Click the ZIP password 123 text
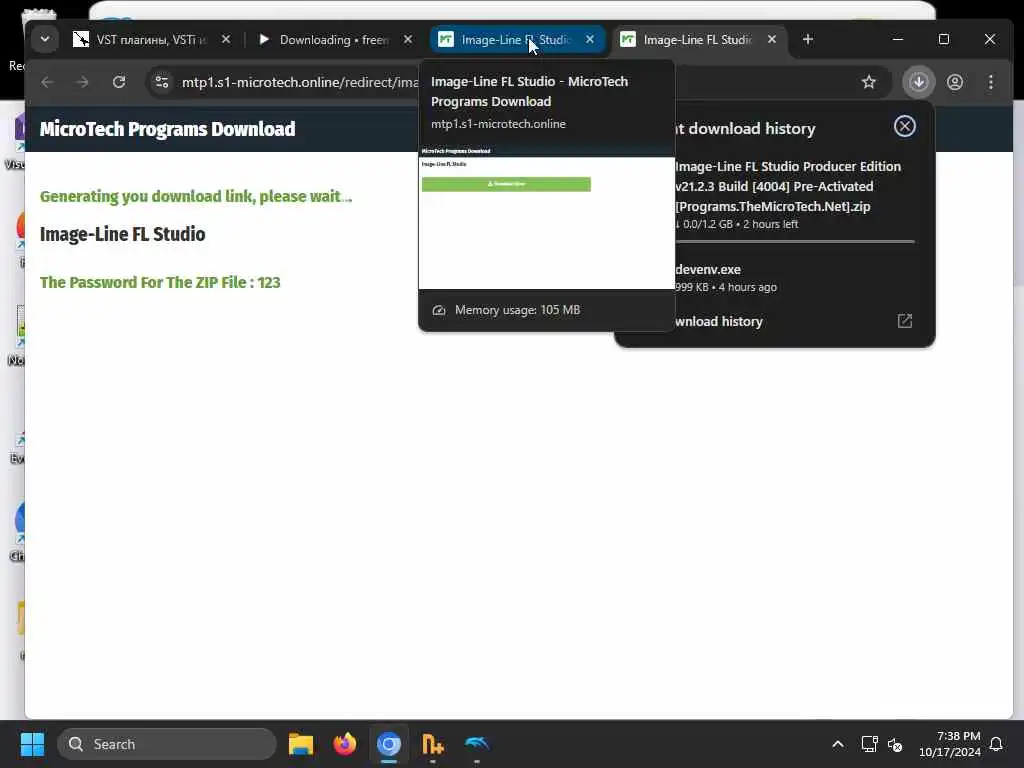 click(x=160, y=282)
